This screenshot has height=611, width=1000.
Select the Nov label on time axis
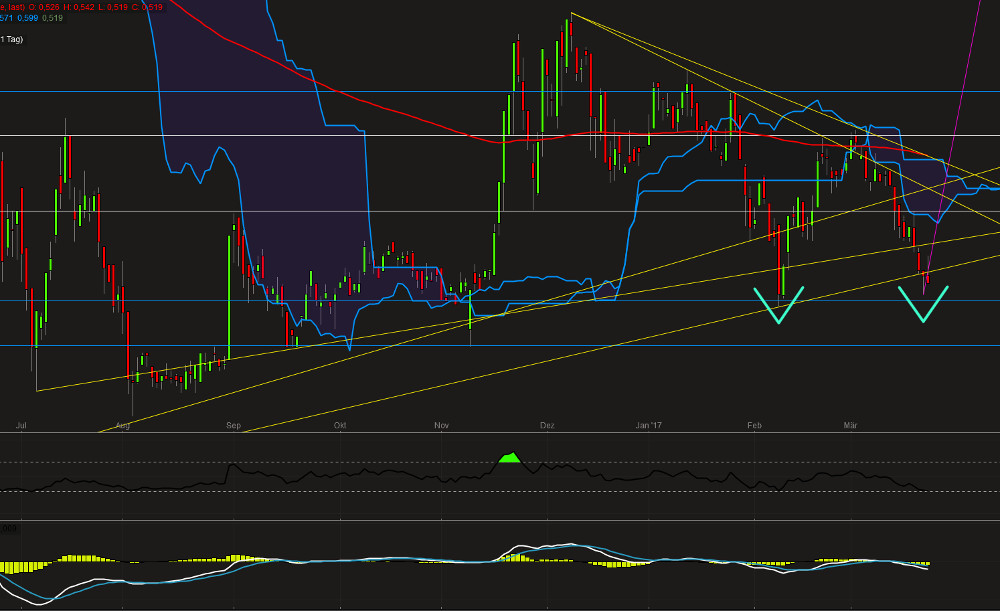[x=441, y=425]
